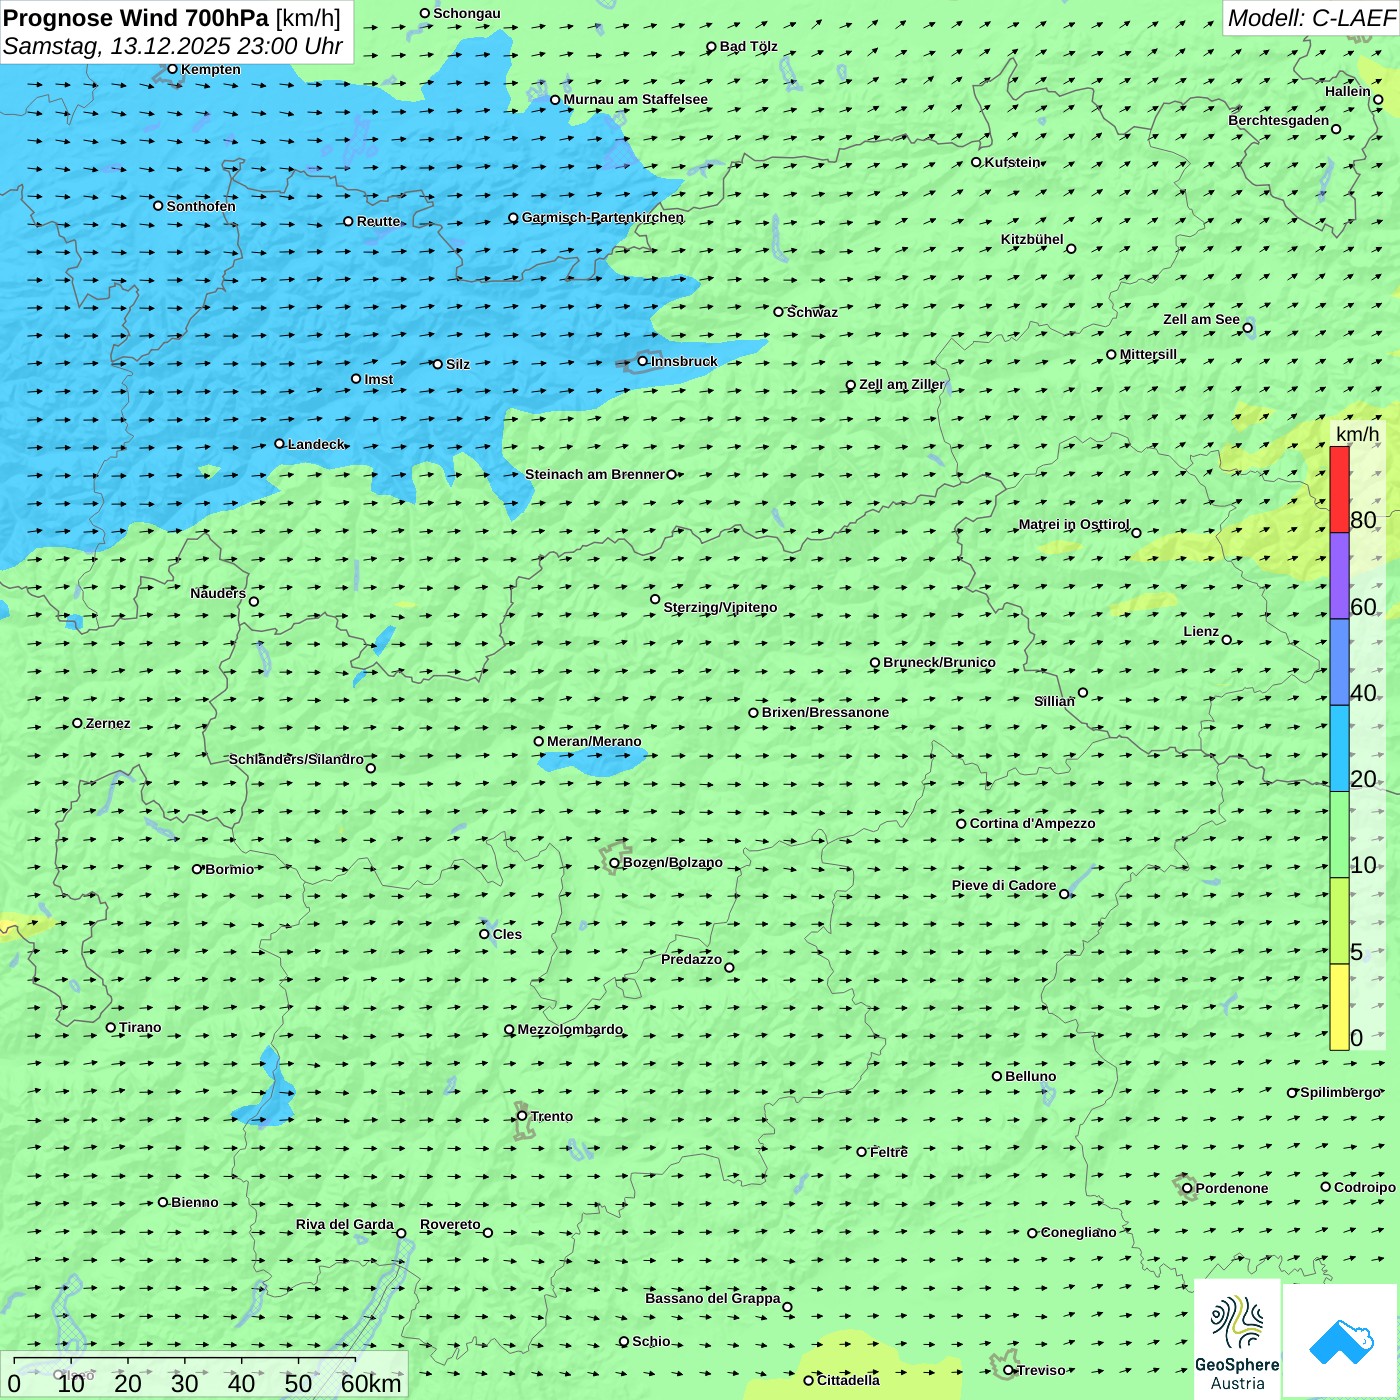The image size is (1400, 1400).
Task: Select the Bozen/Bolzano location marker
Action: pos(615,863)
